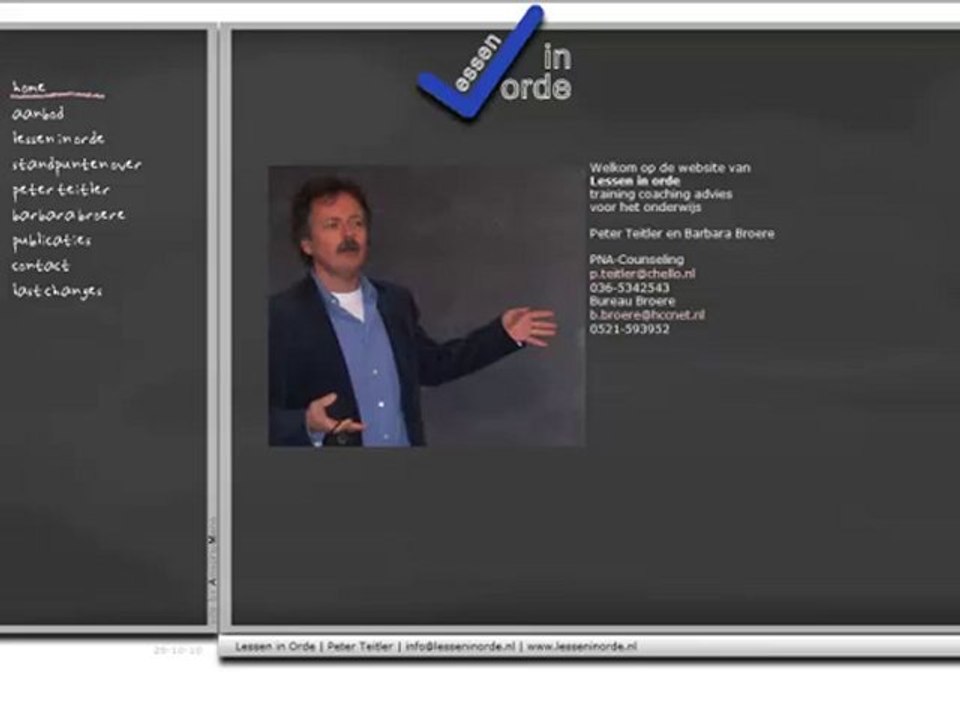Email p.teitler@chello.nl link

click(x=642, y=274)
